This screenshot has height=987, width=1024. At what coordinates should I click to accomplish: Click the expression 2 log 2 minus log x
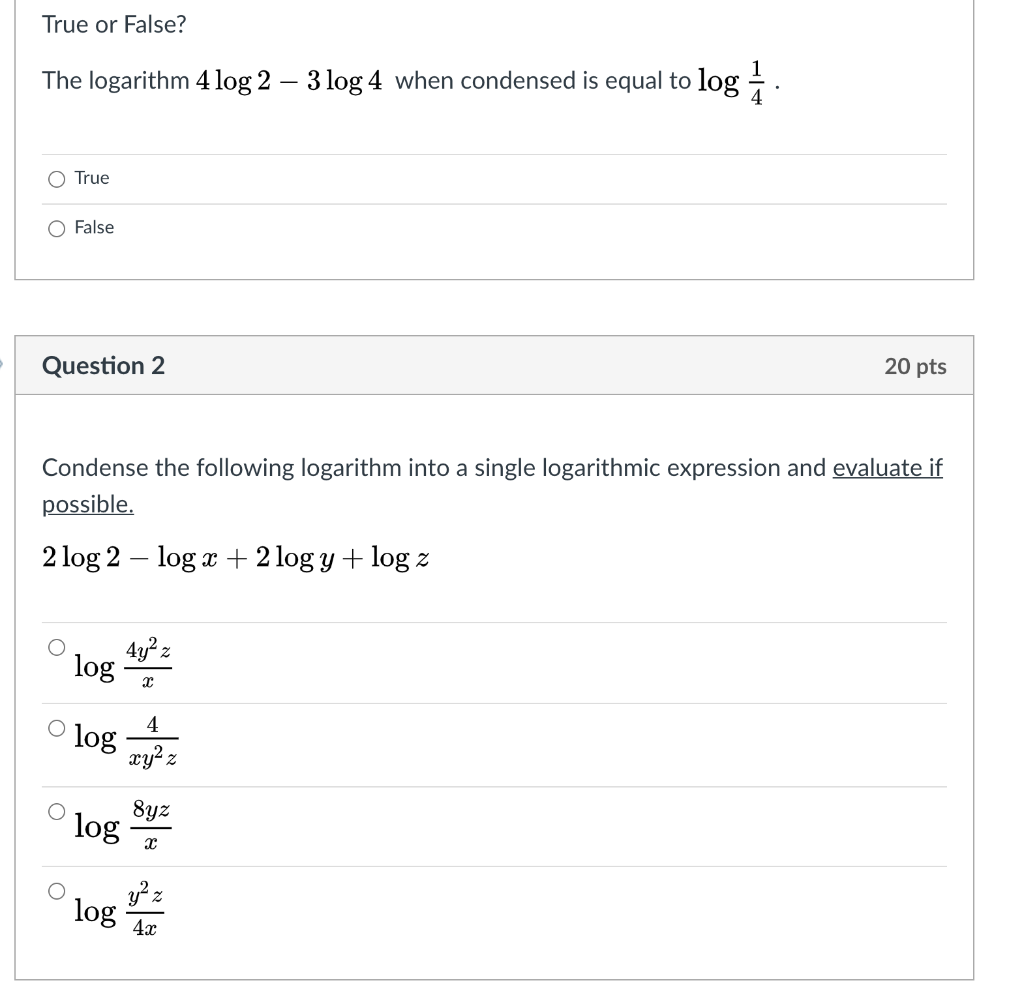point(150,557)
